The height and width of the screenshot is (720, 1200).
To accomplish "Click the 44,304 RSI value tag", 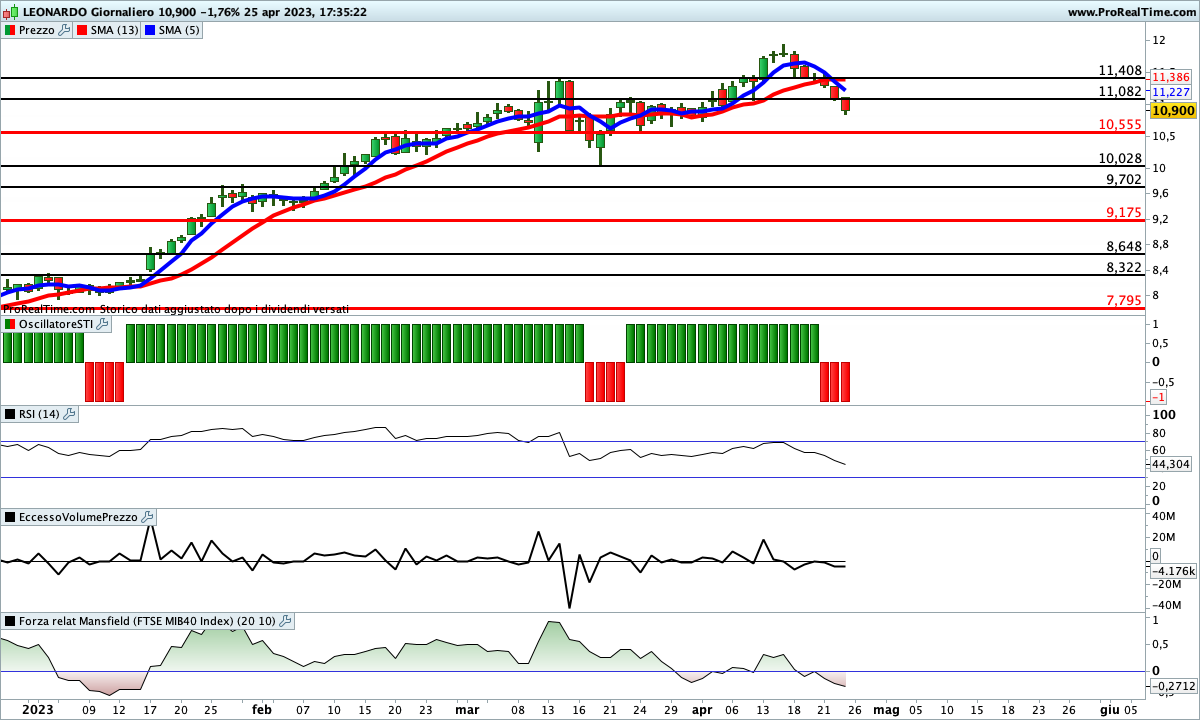I will pyautogui.click(x=1171, y=464).
